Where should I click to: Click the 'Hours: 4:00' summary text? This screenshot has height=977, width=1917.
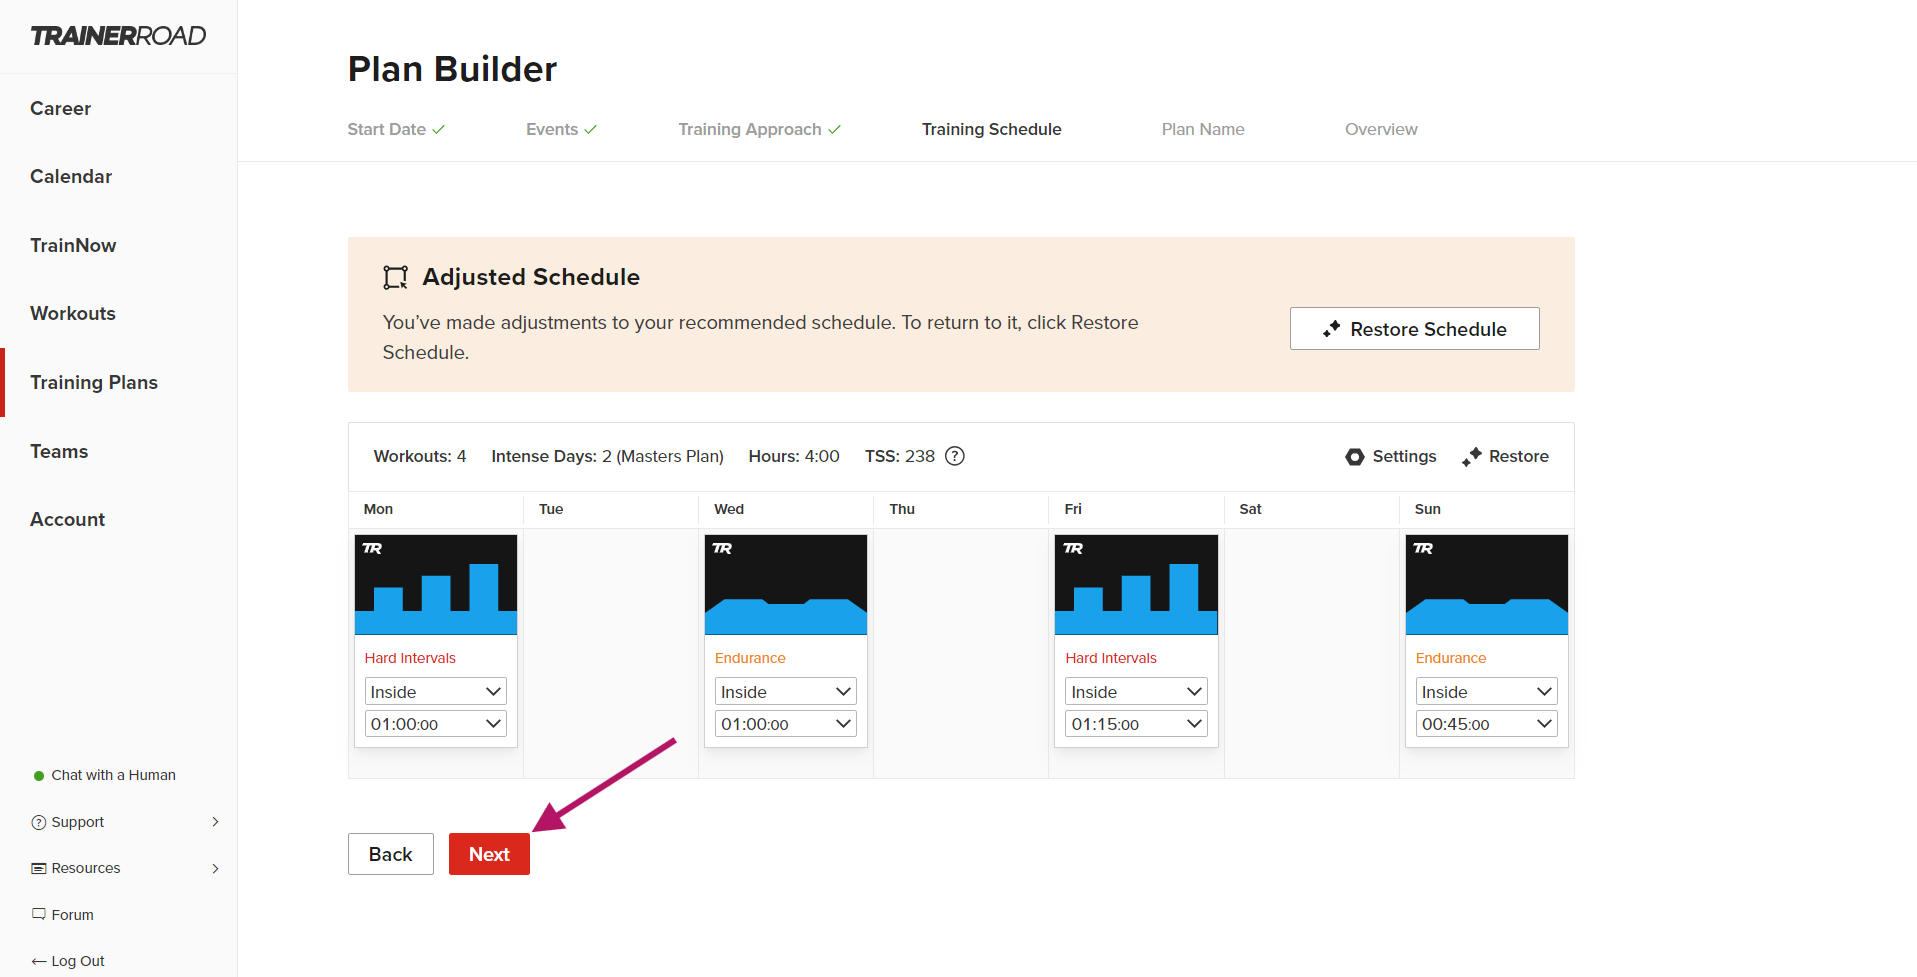(794, 457)
